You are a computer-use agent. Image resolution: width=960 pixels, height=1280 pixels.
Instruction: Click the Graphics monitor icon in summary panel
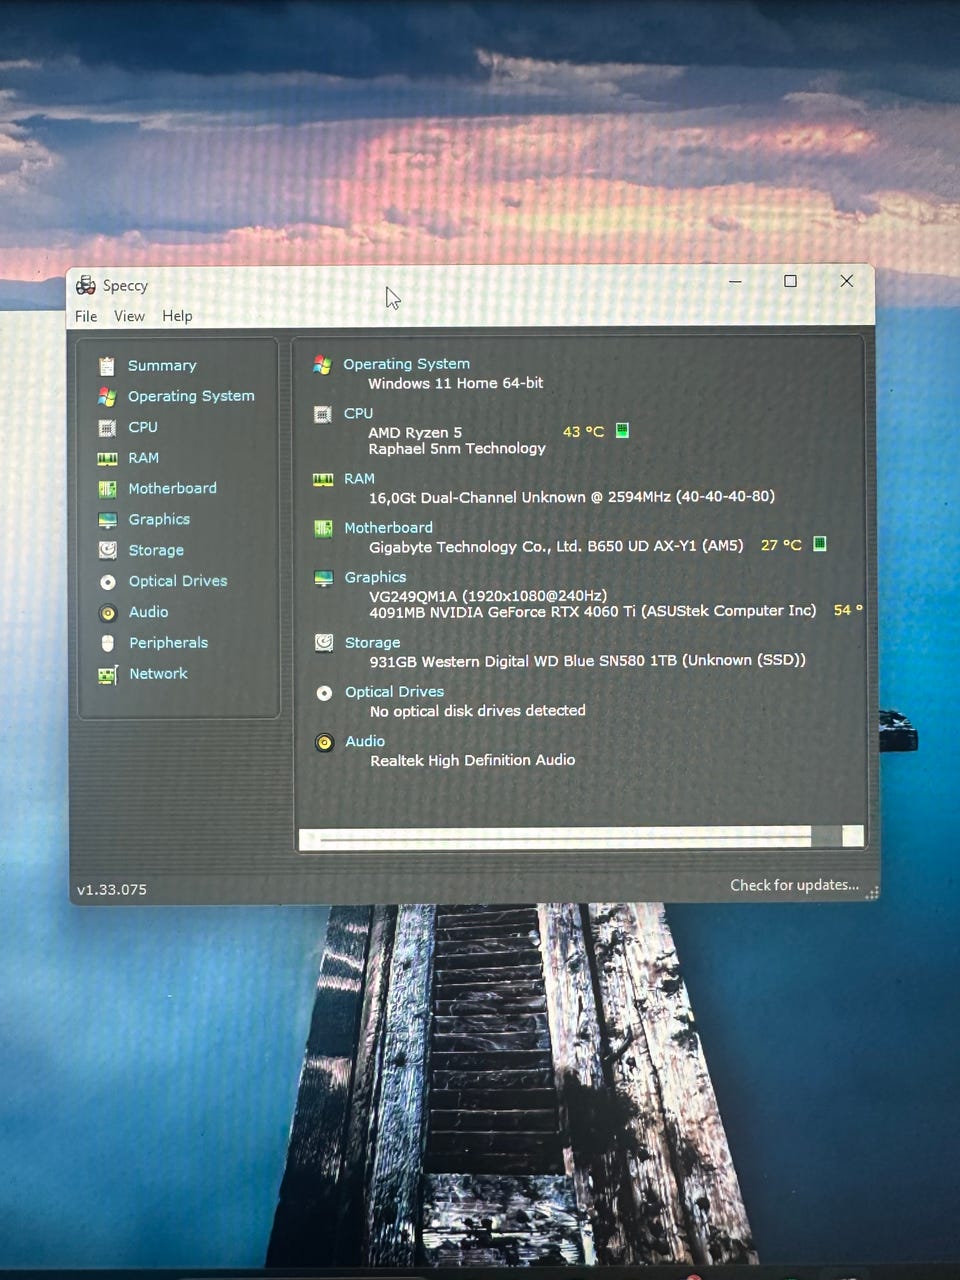pos(323,579)
